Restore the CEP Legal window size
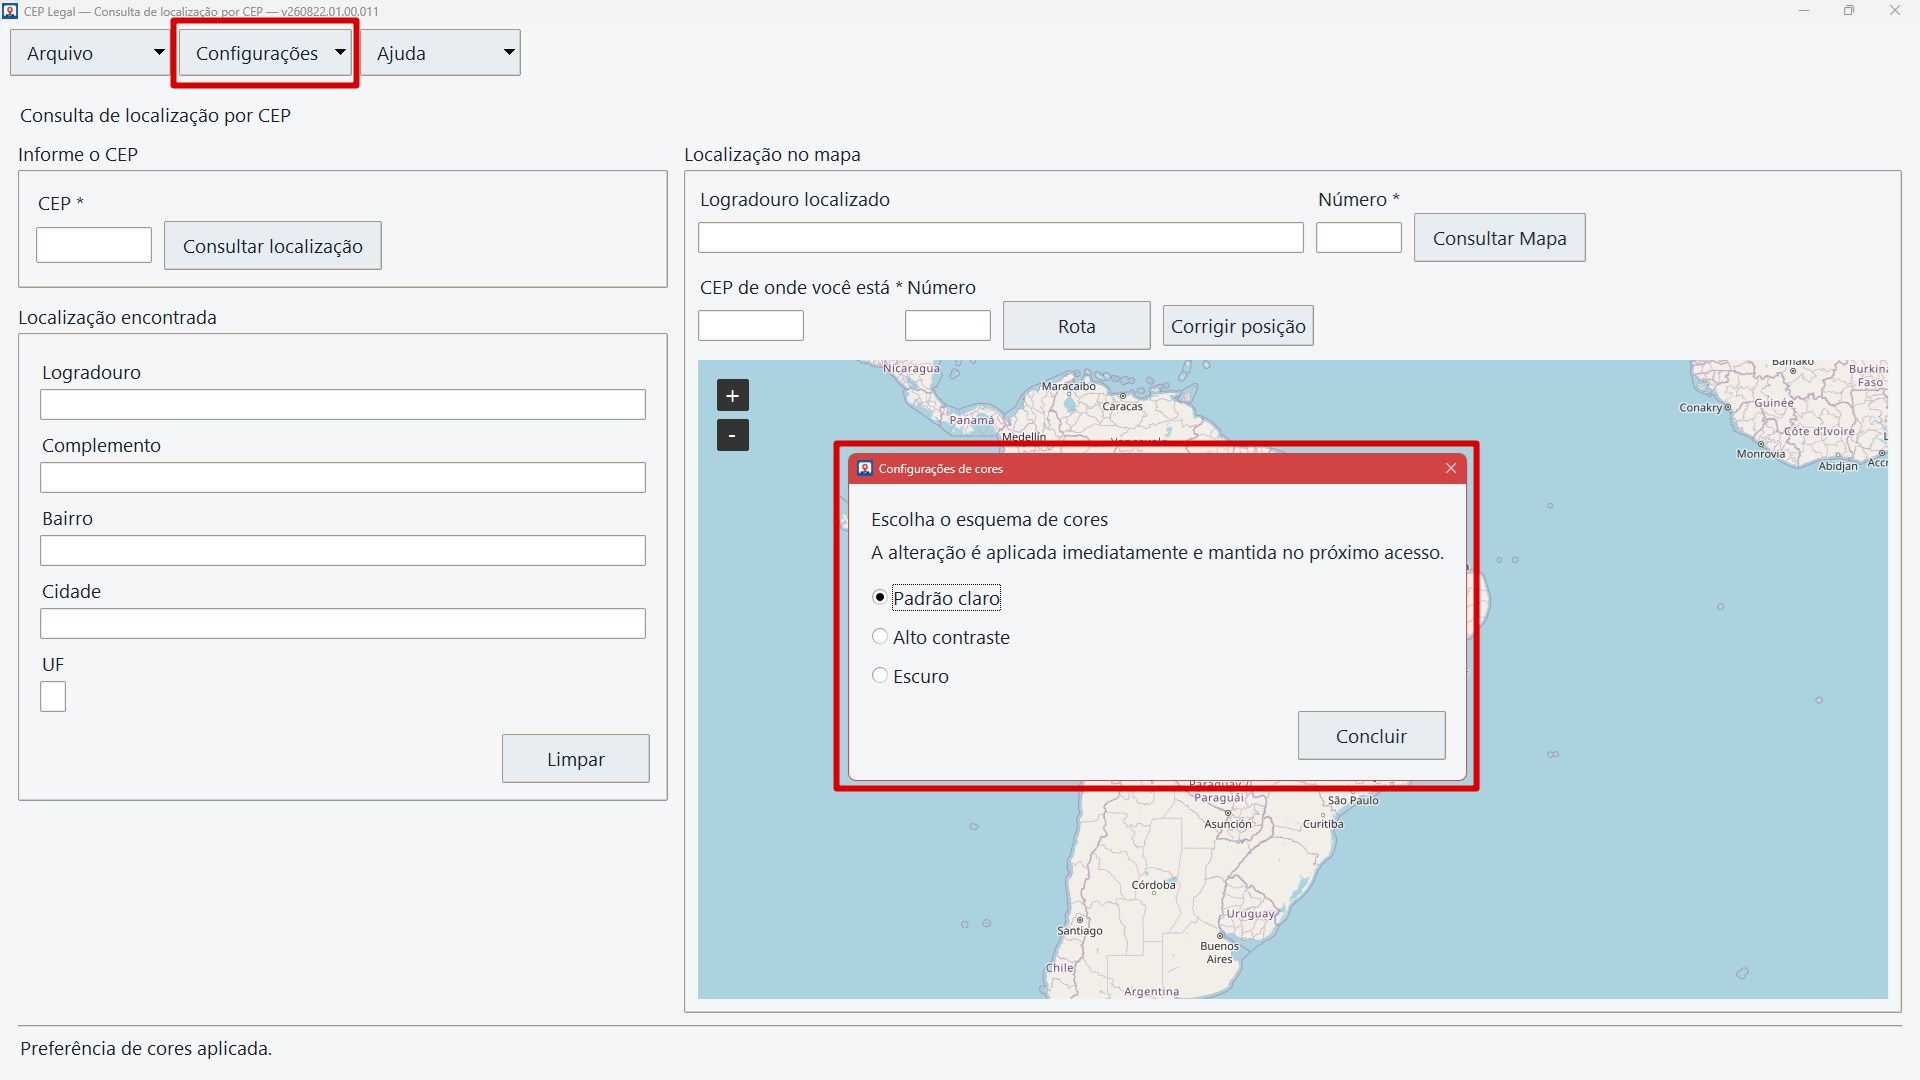 [1849, 11]
